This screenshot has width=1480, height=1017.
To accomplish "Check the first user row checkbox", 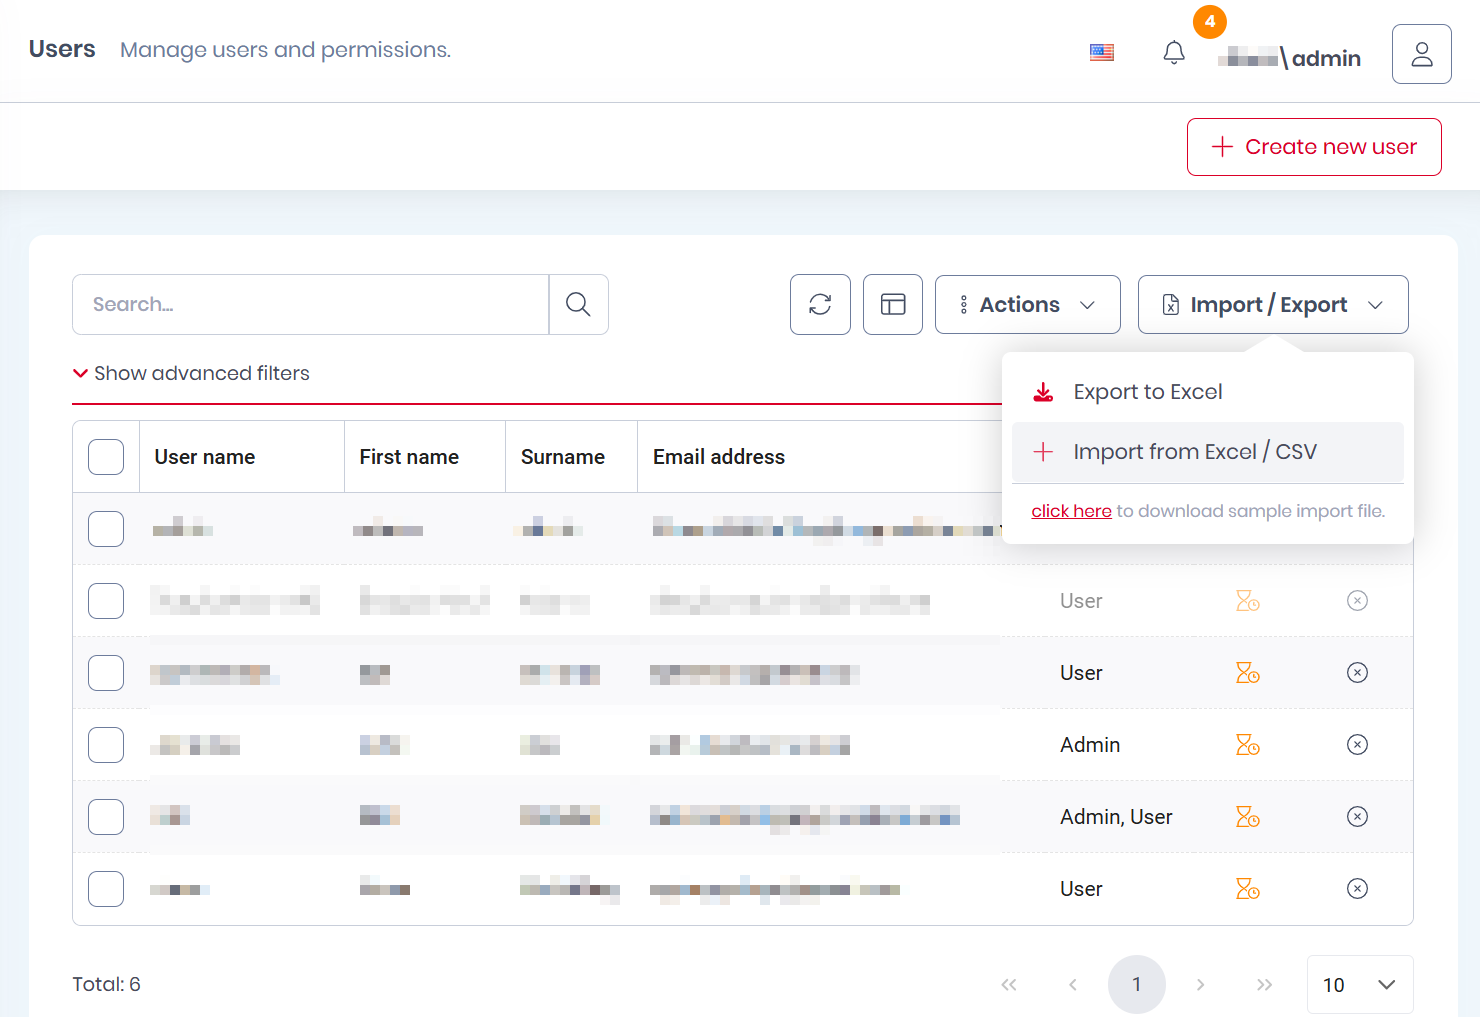I will [106, 529].
